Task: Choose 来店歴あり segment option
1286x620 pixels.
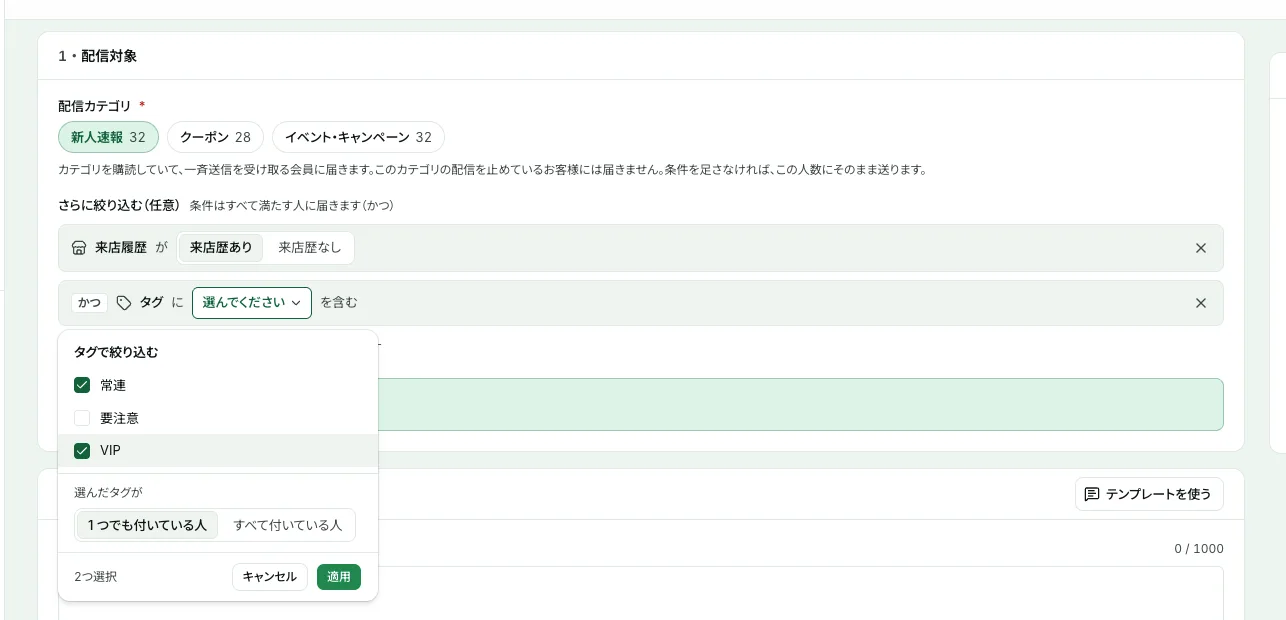Action: click(x=221, y=248)
